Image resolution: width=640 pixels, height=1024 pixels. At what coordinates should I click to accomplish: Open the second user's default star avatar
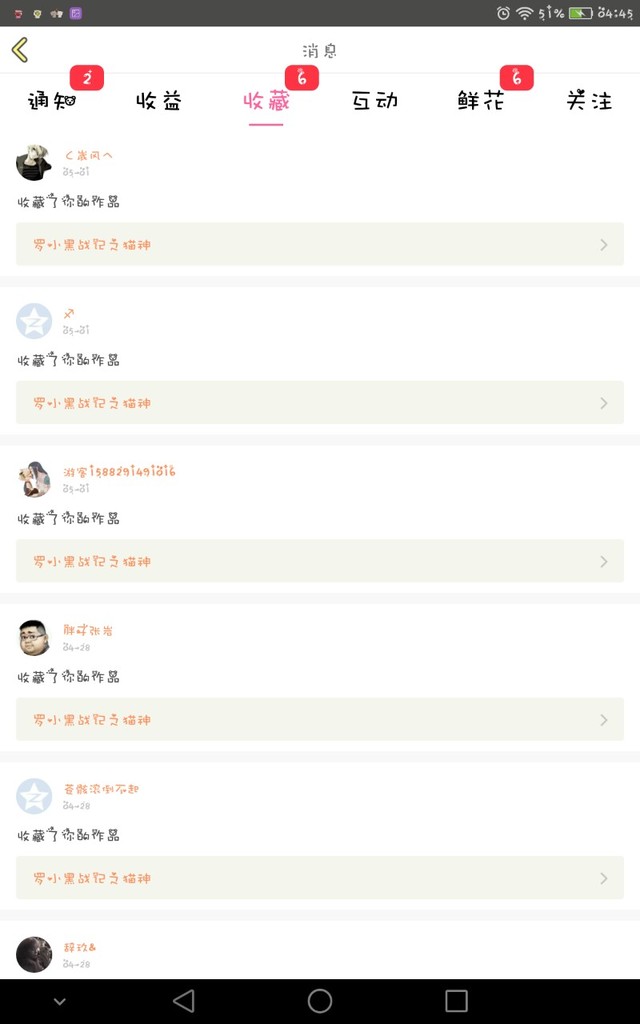click(x=34, y=321)
